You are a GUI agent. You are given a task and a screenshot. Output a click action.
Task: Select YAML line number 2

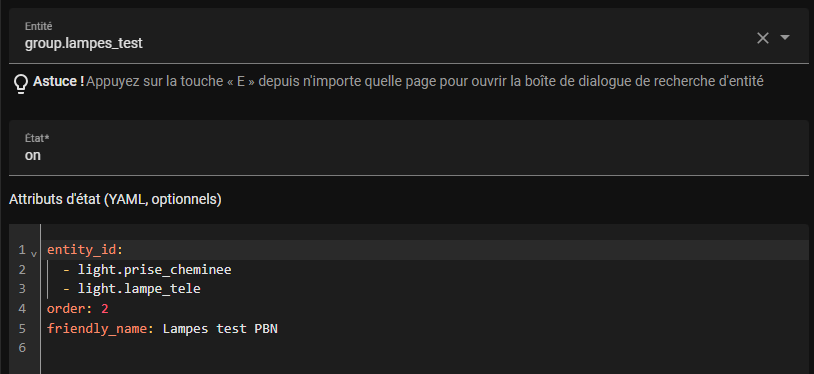click(22, 270)
